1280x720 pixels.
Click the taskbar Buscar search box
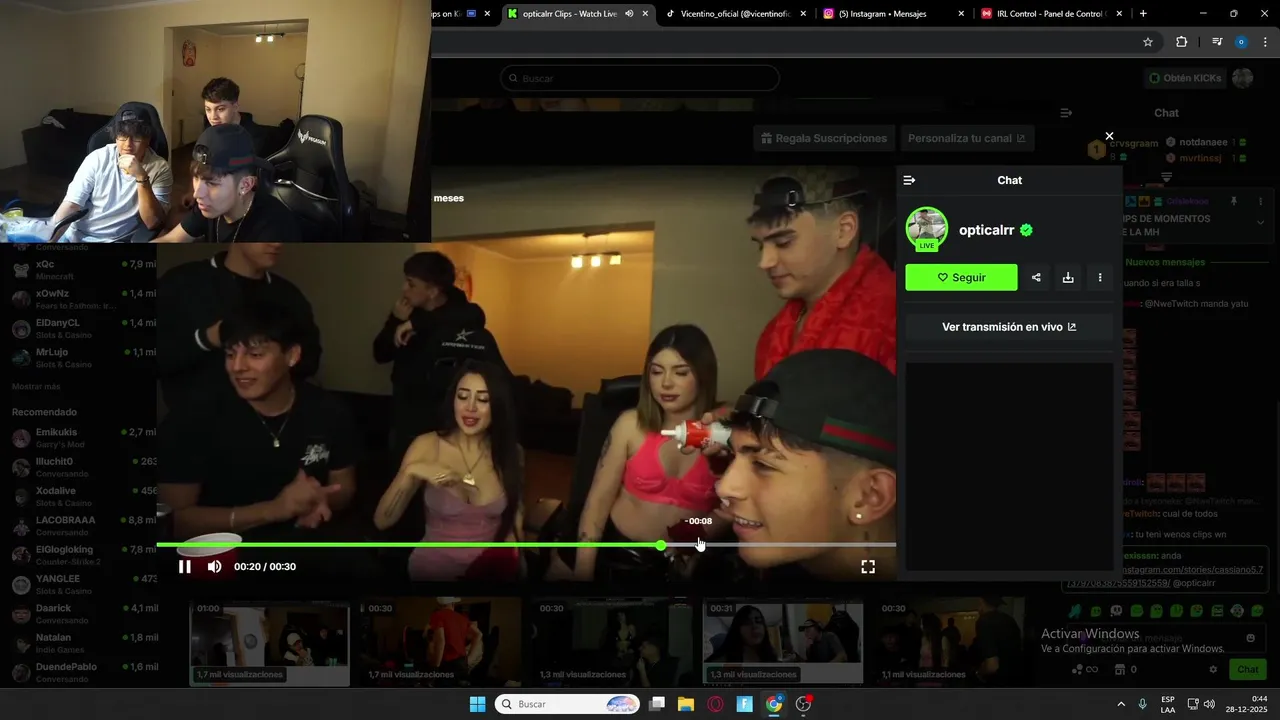(567, 704)
